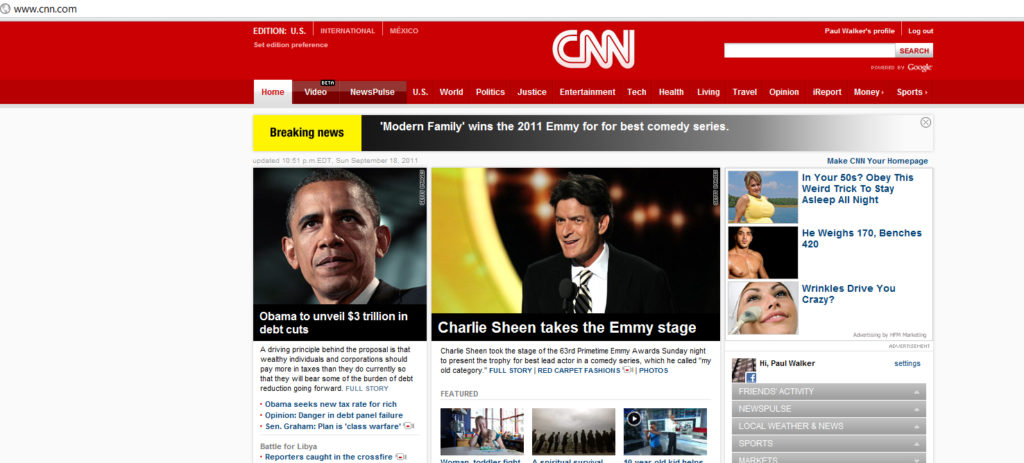
Task: Click Set edition preference
Action: (291, 45)
